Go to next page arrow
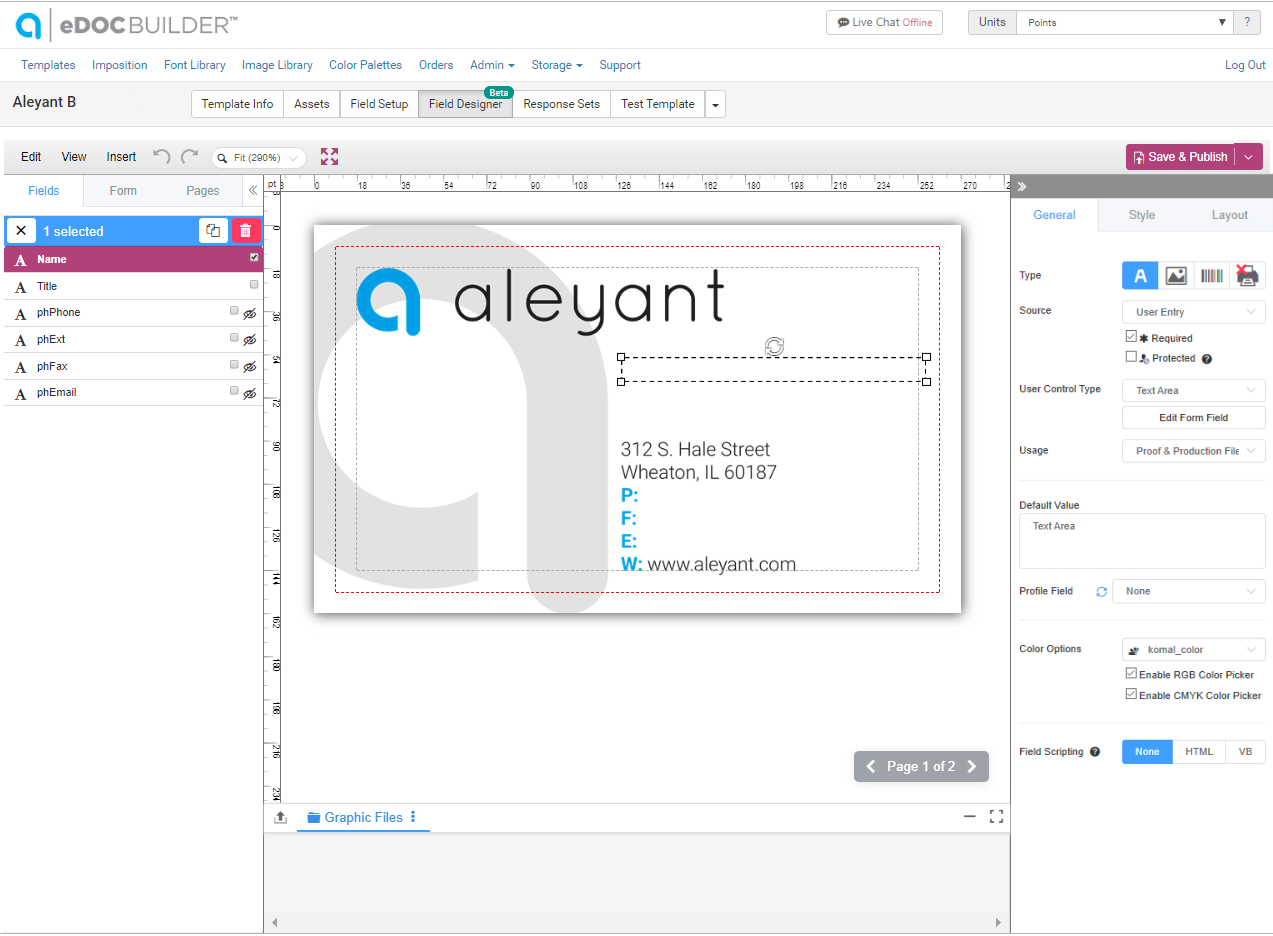 [x=971, y=766]
